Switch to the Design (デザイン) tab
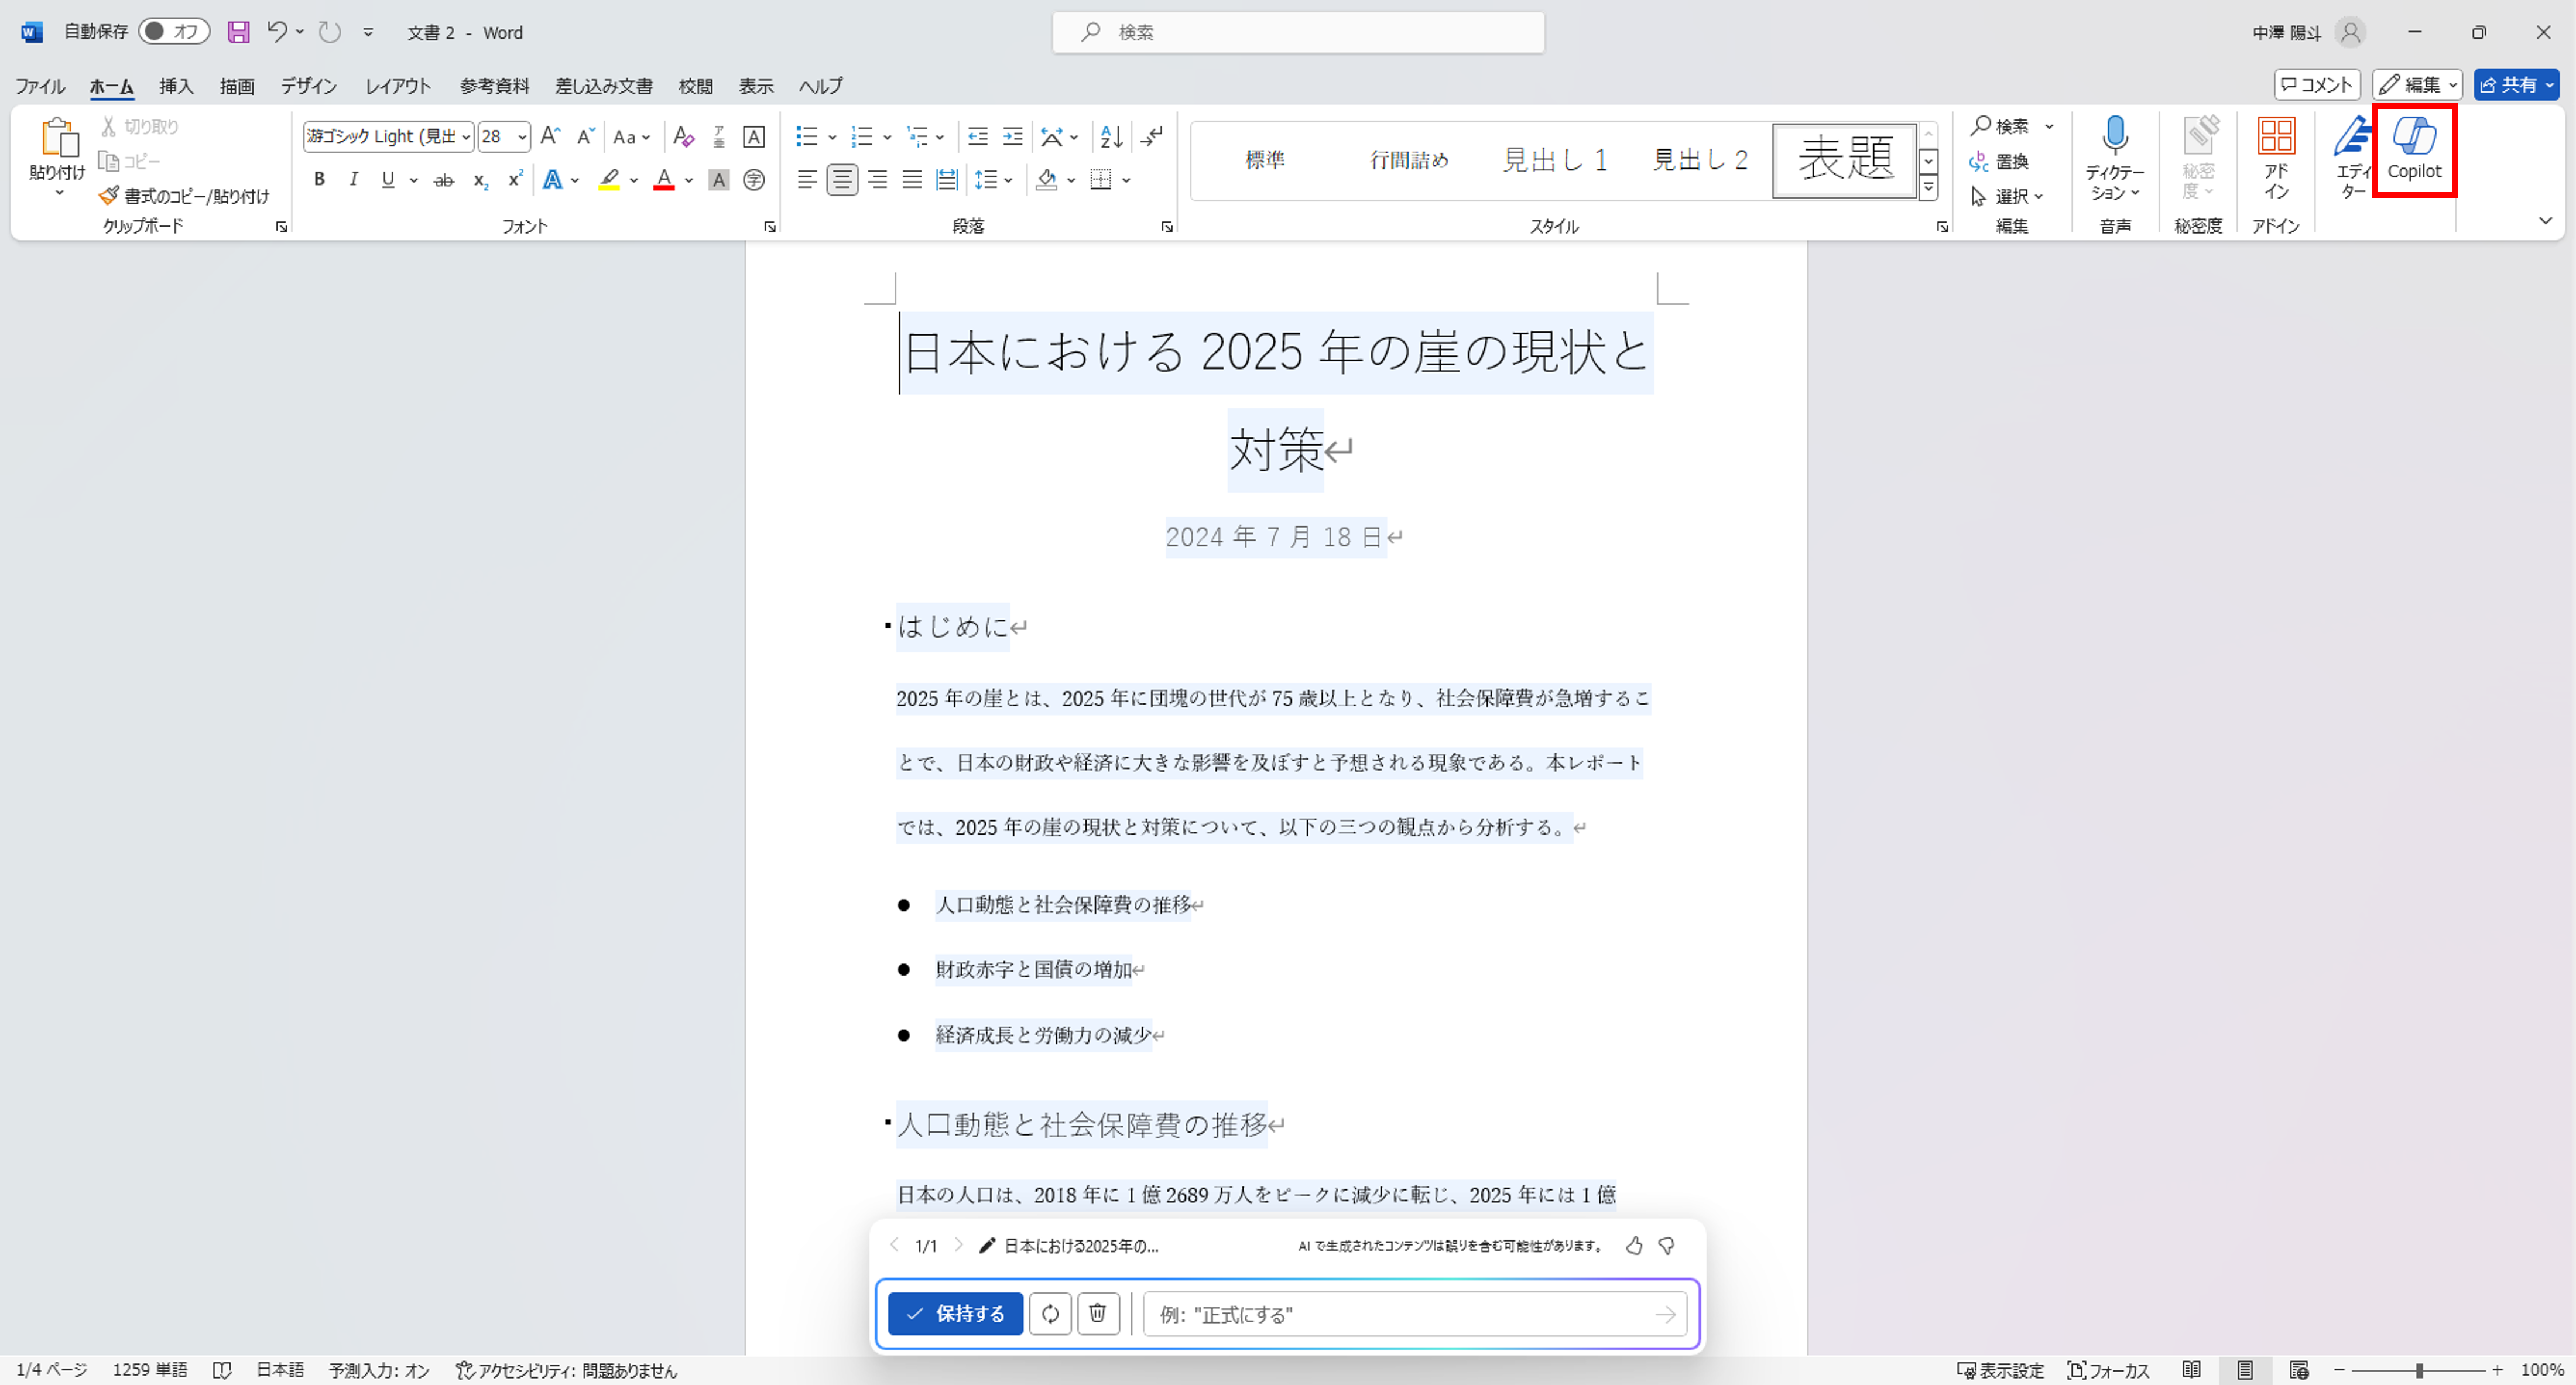This screenshot has width=2576, height=1385. (x=308, y=86)
